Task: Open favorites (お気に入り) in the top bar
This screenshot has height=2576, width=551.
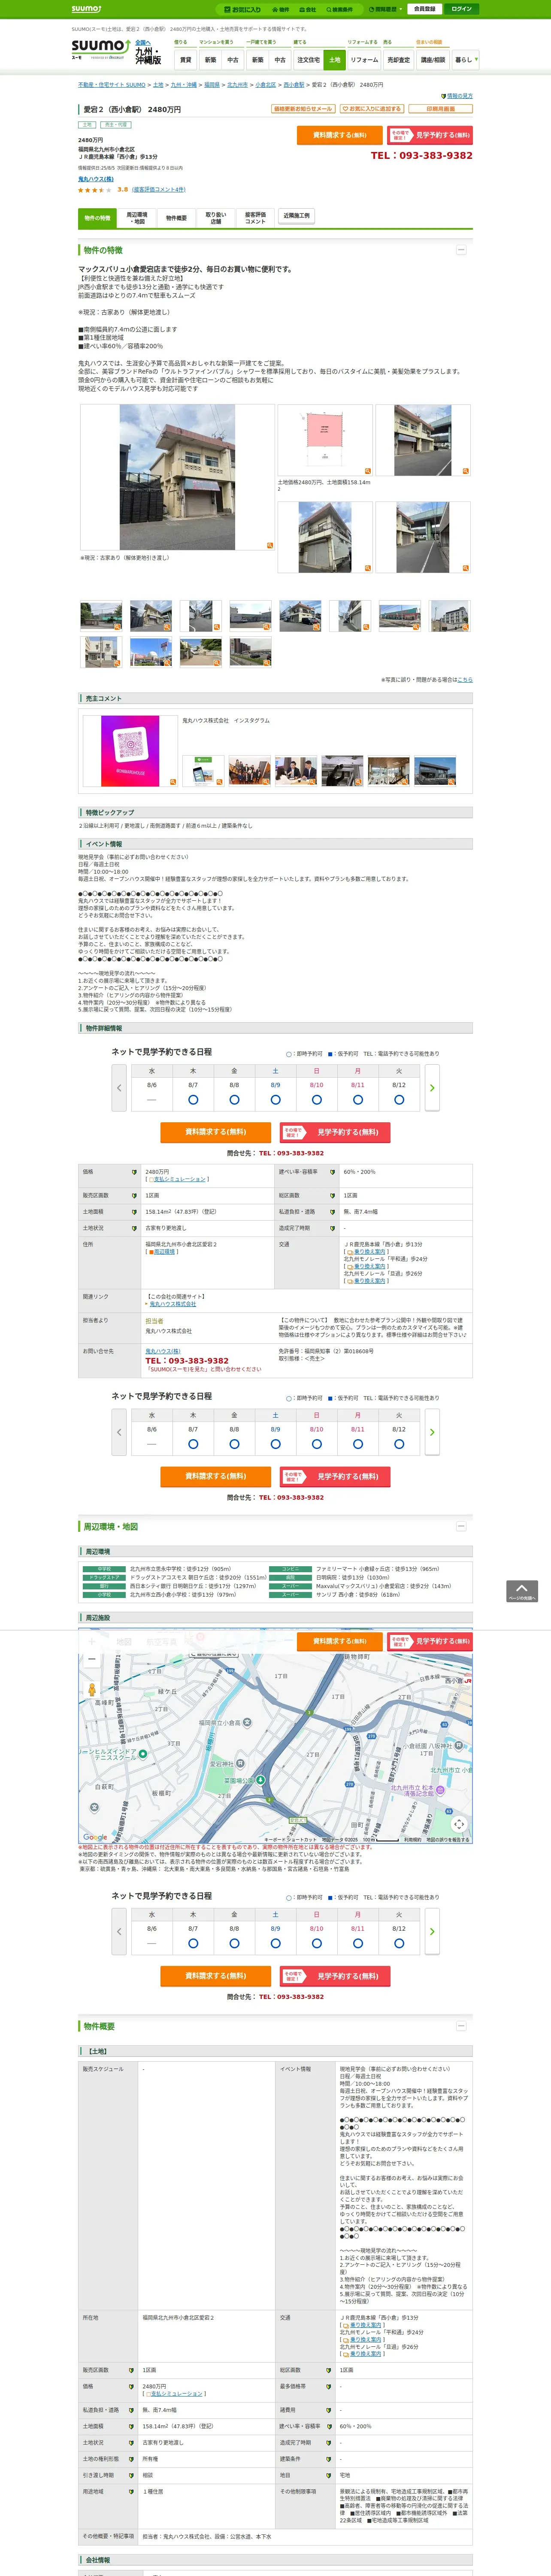Action: point(243,9)
